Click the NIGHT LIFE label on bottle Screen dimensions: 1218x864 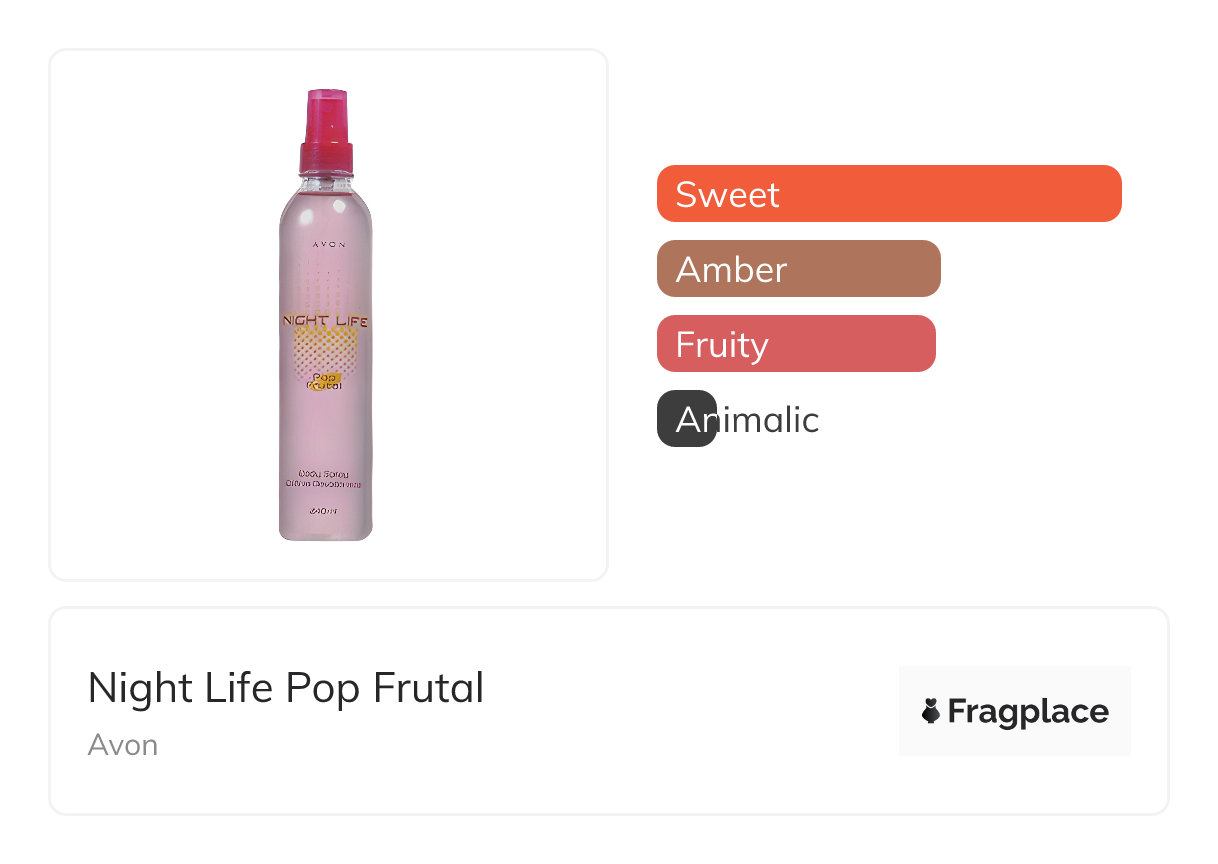[x=326, y=321]
